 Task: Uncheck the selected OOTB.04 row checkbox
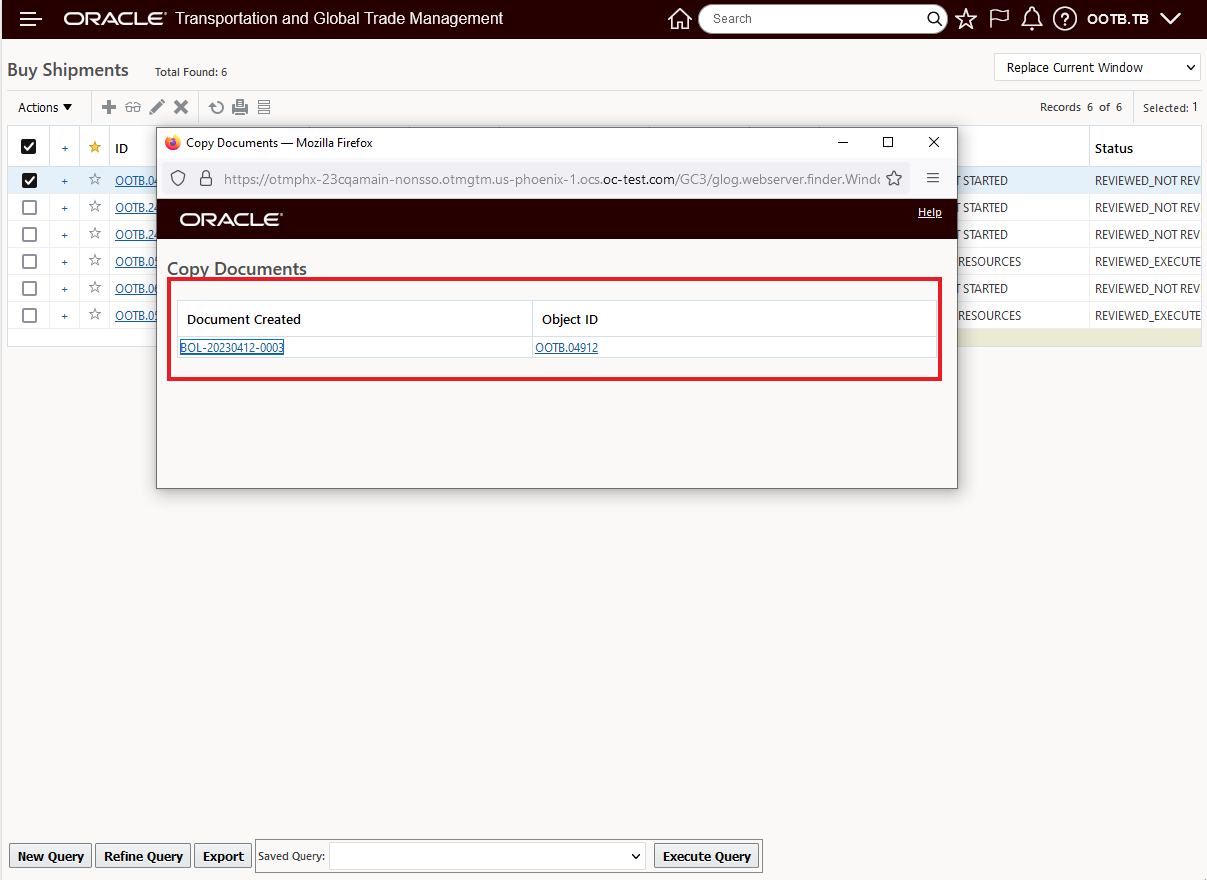coord(29,181)
